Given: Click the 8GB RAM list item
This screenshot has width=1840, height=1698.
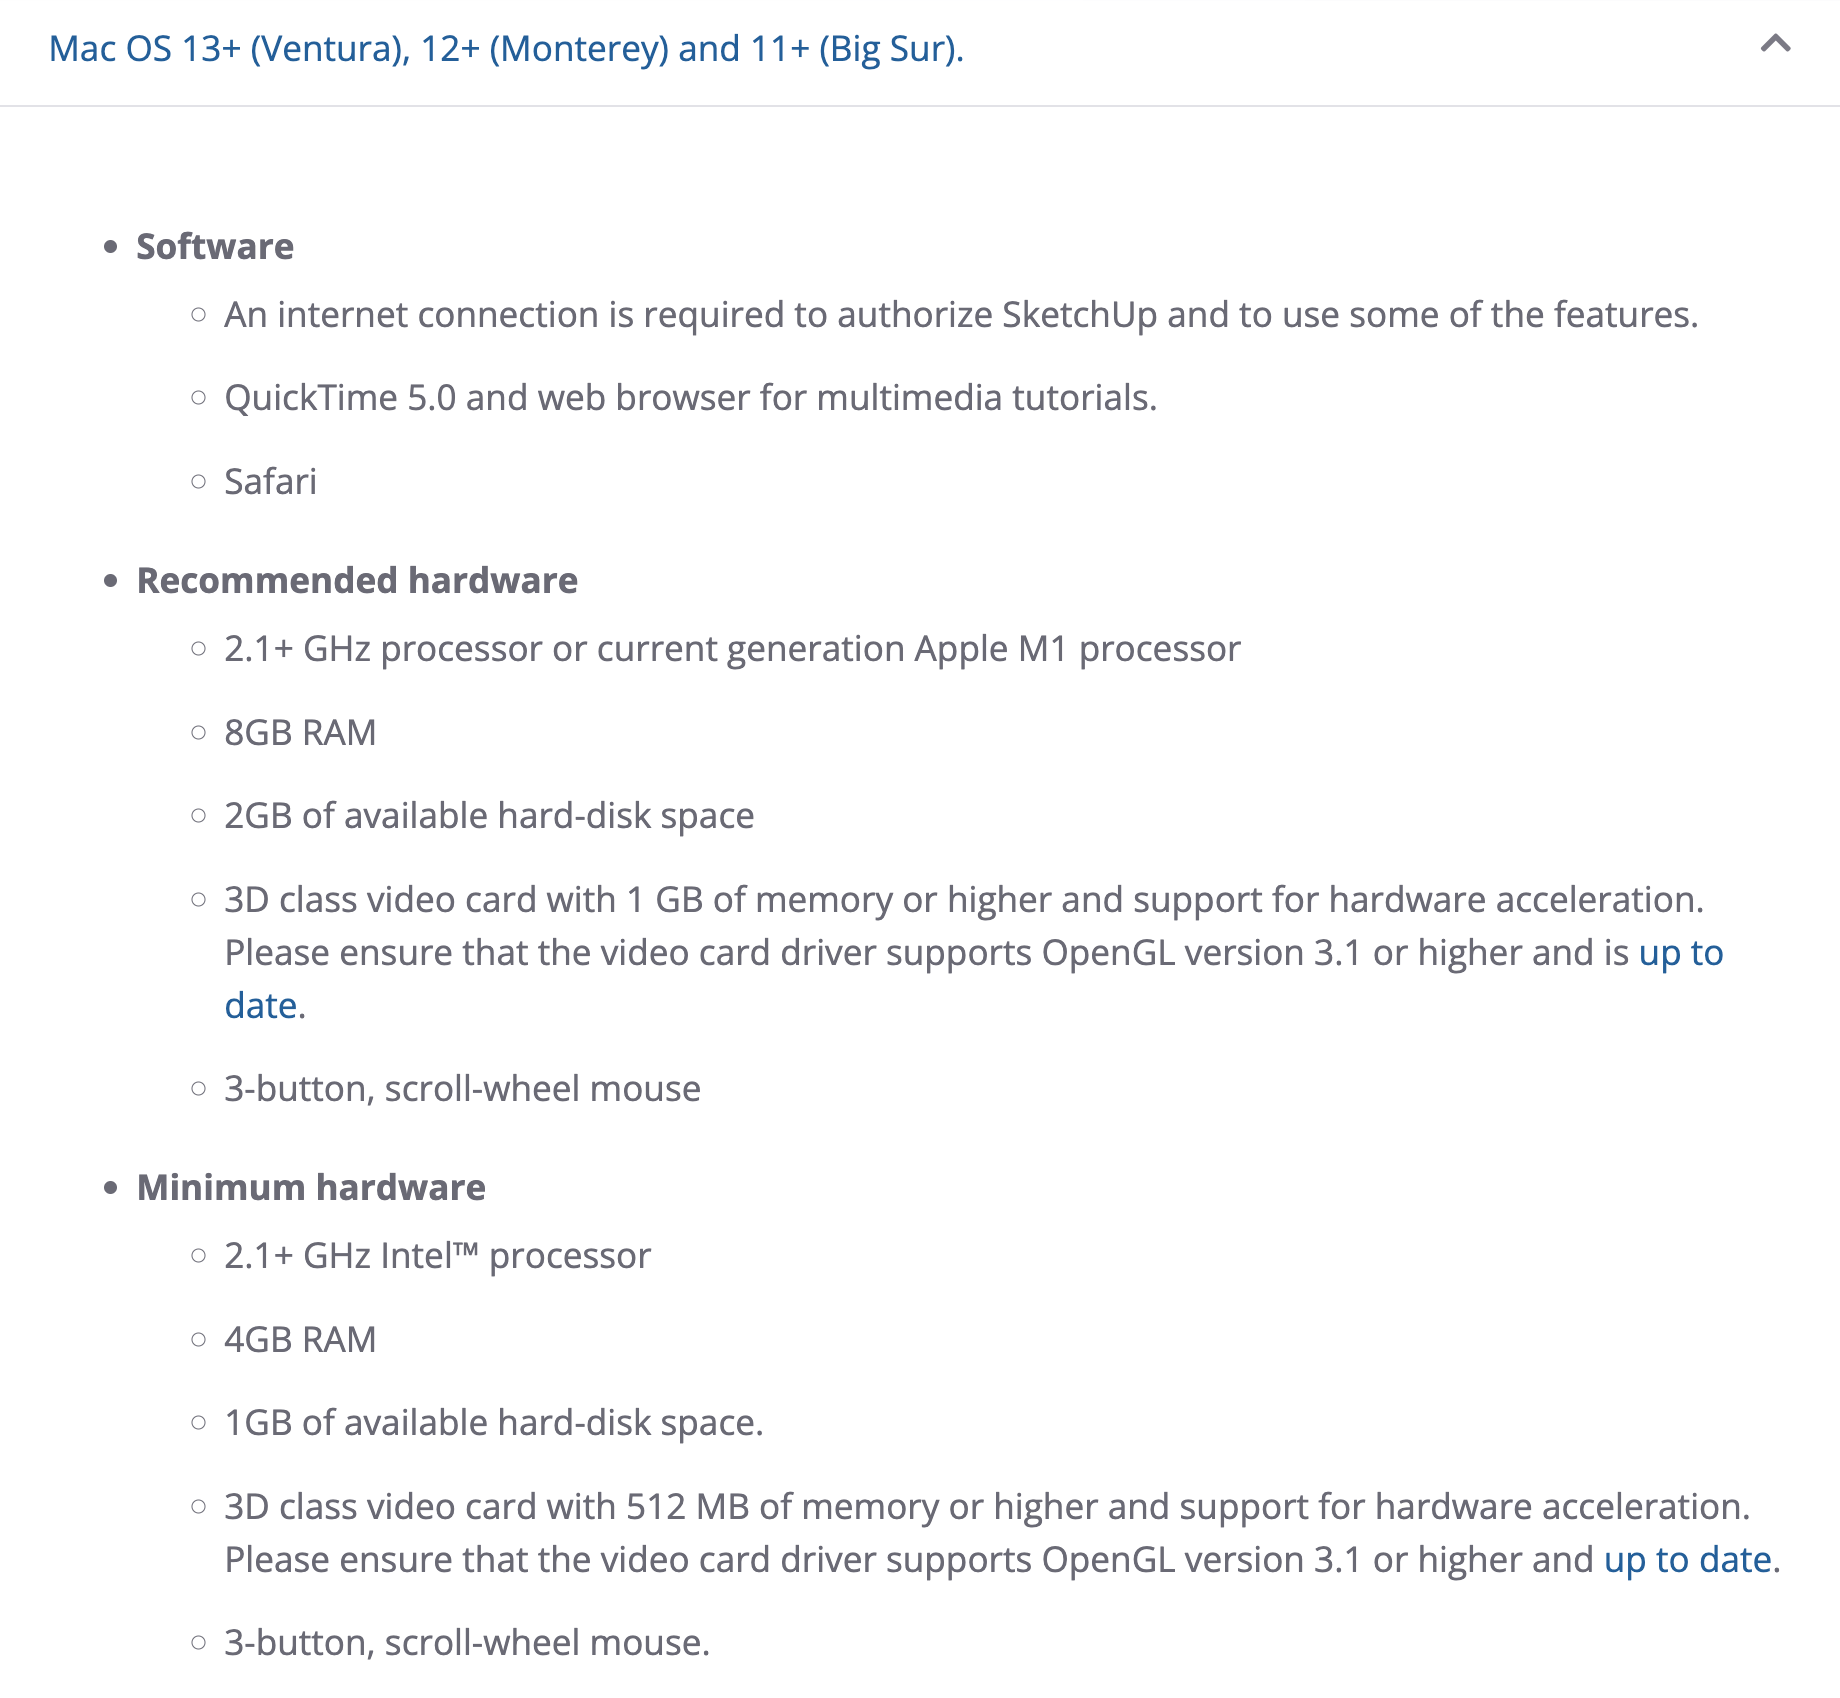Looking at the screenshot, I should point(300,733).
